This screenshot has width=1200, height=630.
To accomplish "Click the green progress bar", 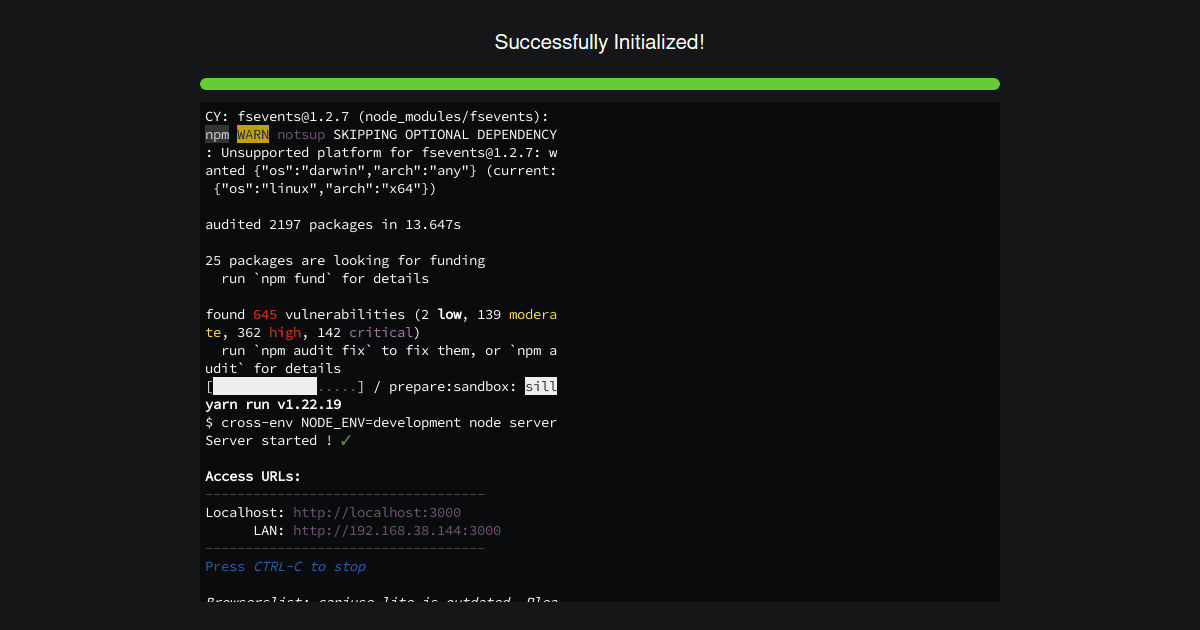I will tap(600, 84).
